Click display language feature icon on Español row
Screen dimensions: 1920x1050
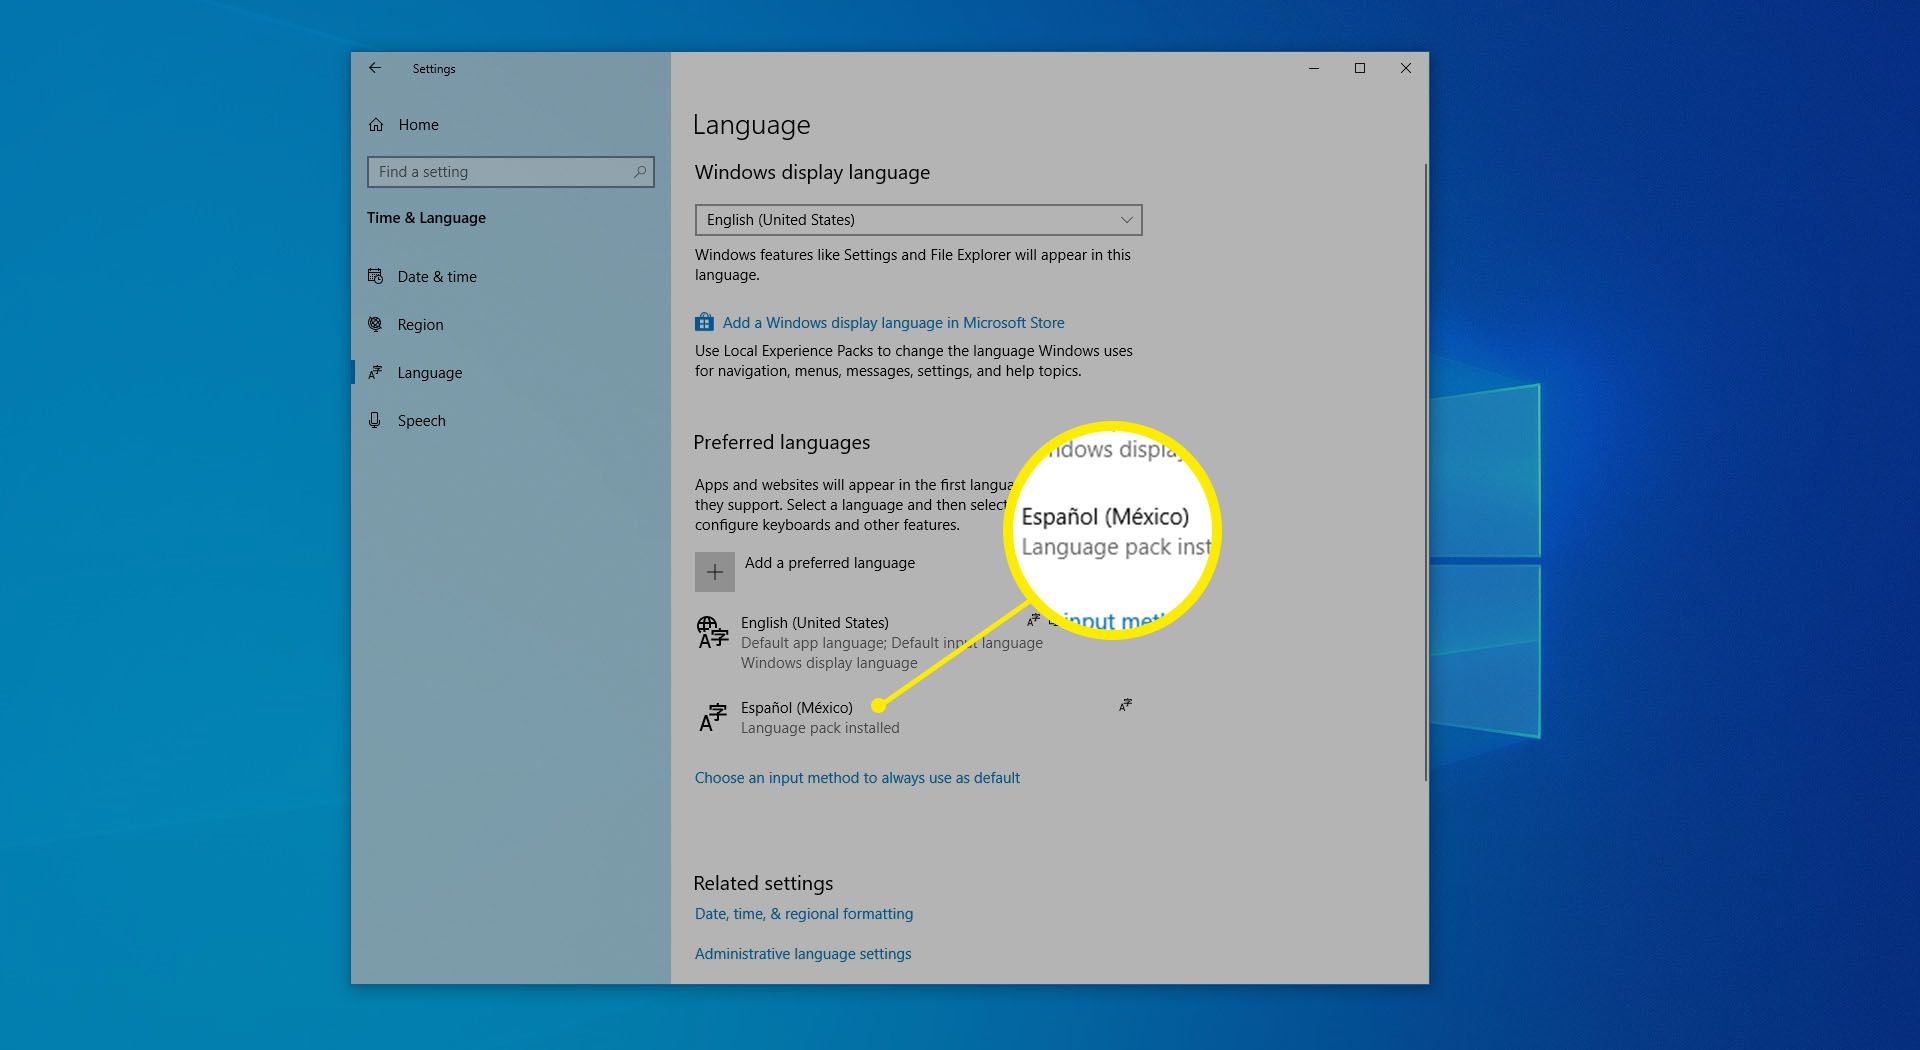click(1125, 705)
